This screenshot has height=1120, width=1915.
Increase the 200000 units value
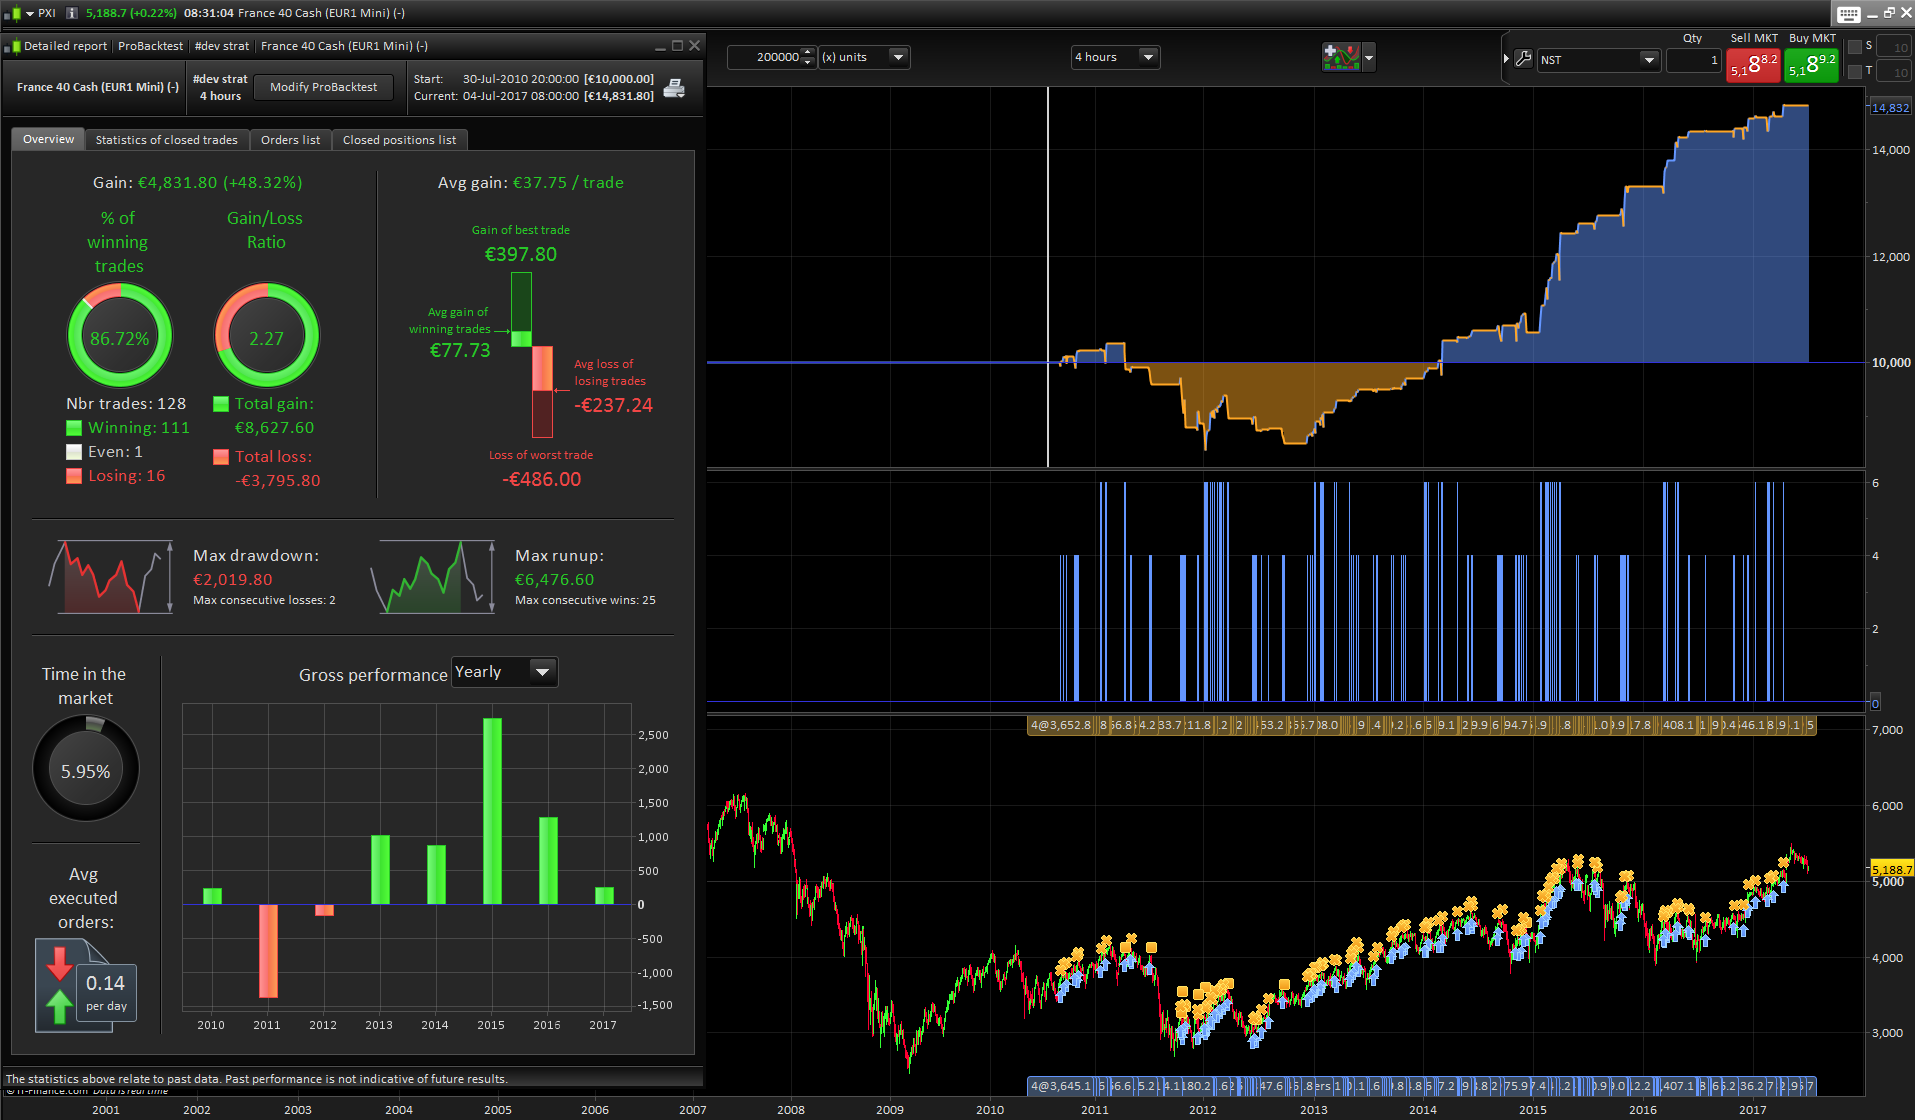click(809, 52)
